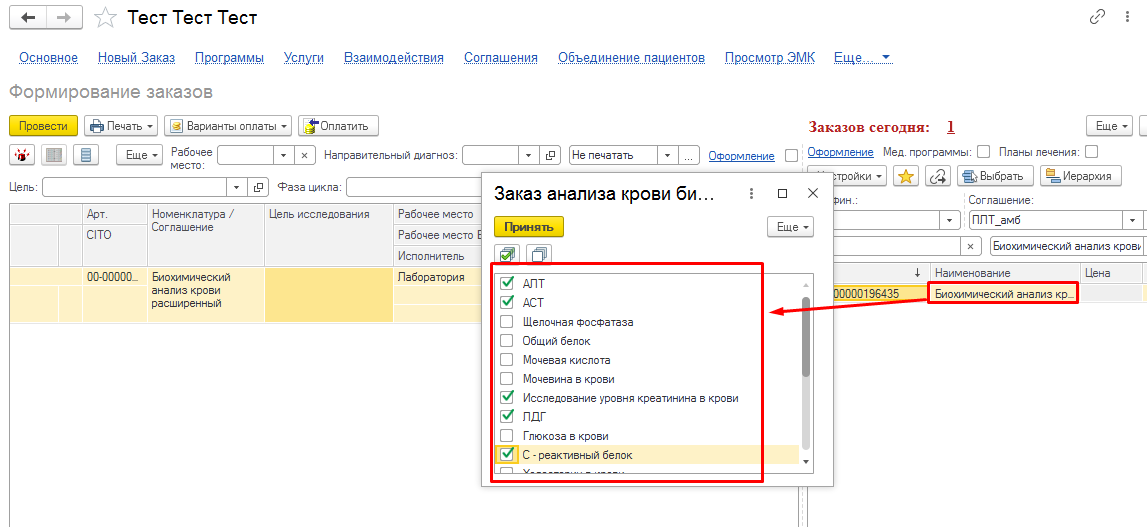Image resolution: width=1147 pixels, height=527 pixels.
Task: Mark page as favorite with title star
Action: (x=104, y=18)
